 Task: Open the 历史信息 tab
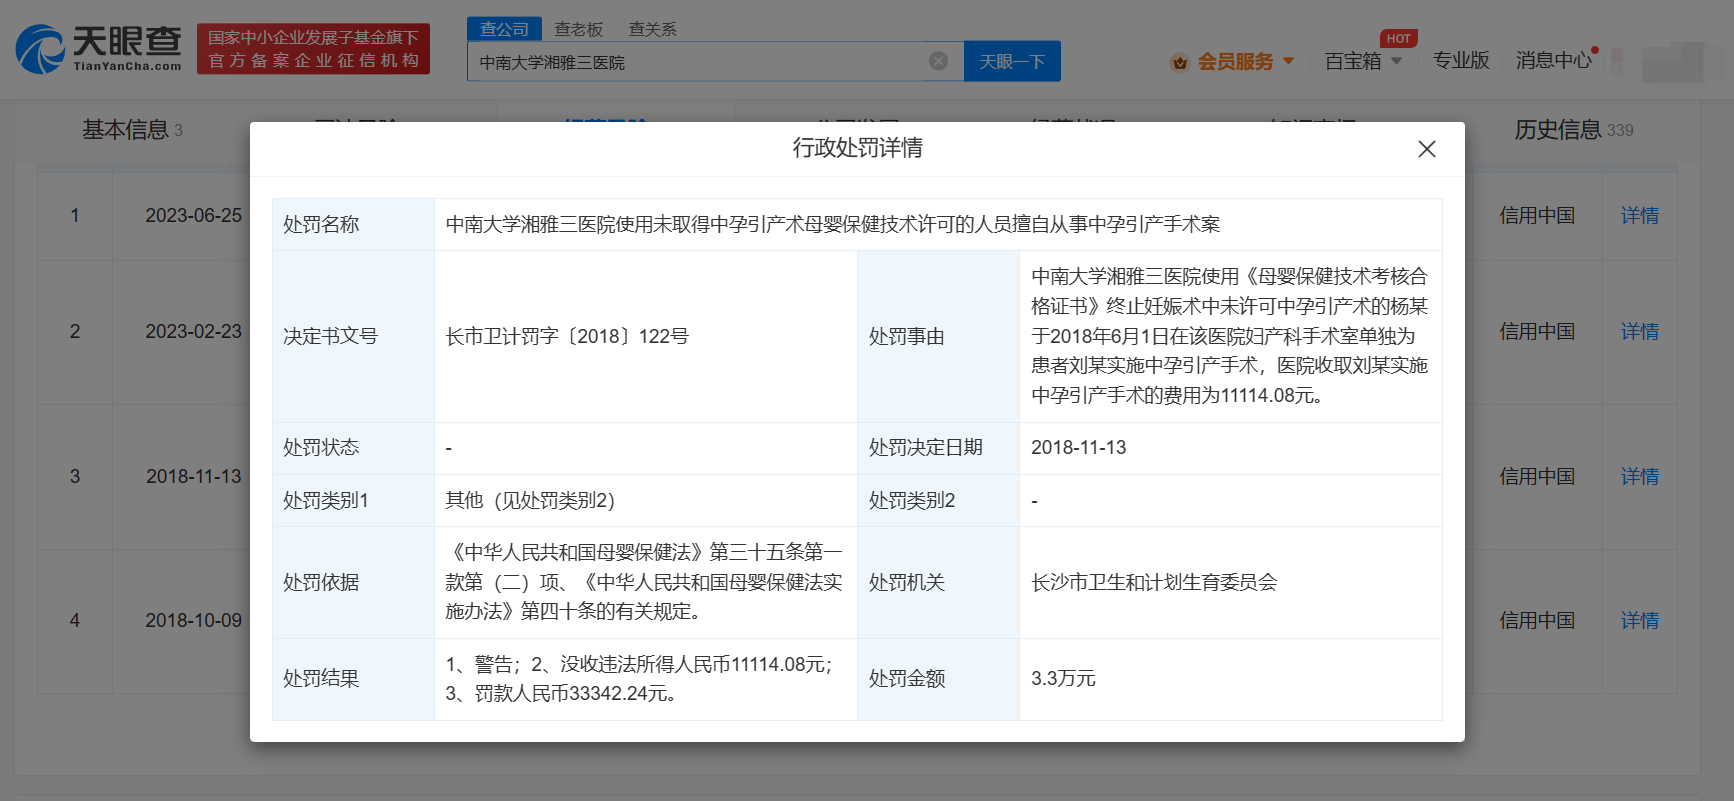(1558, 130)
